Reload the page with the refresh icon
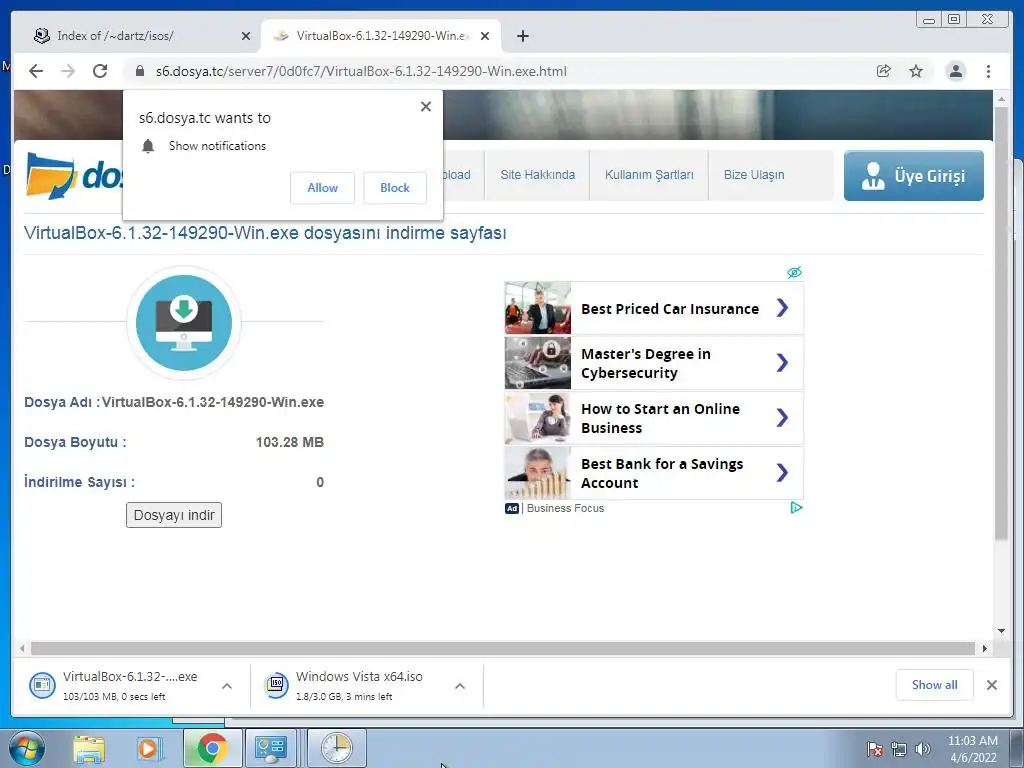Viewport: 1024px width, 768px height. point(100,71)
